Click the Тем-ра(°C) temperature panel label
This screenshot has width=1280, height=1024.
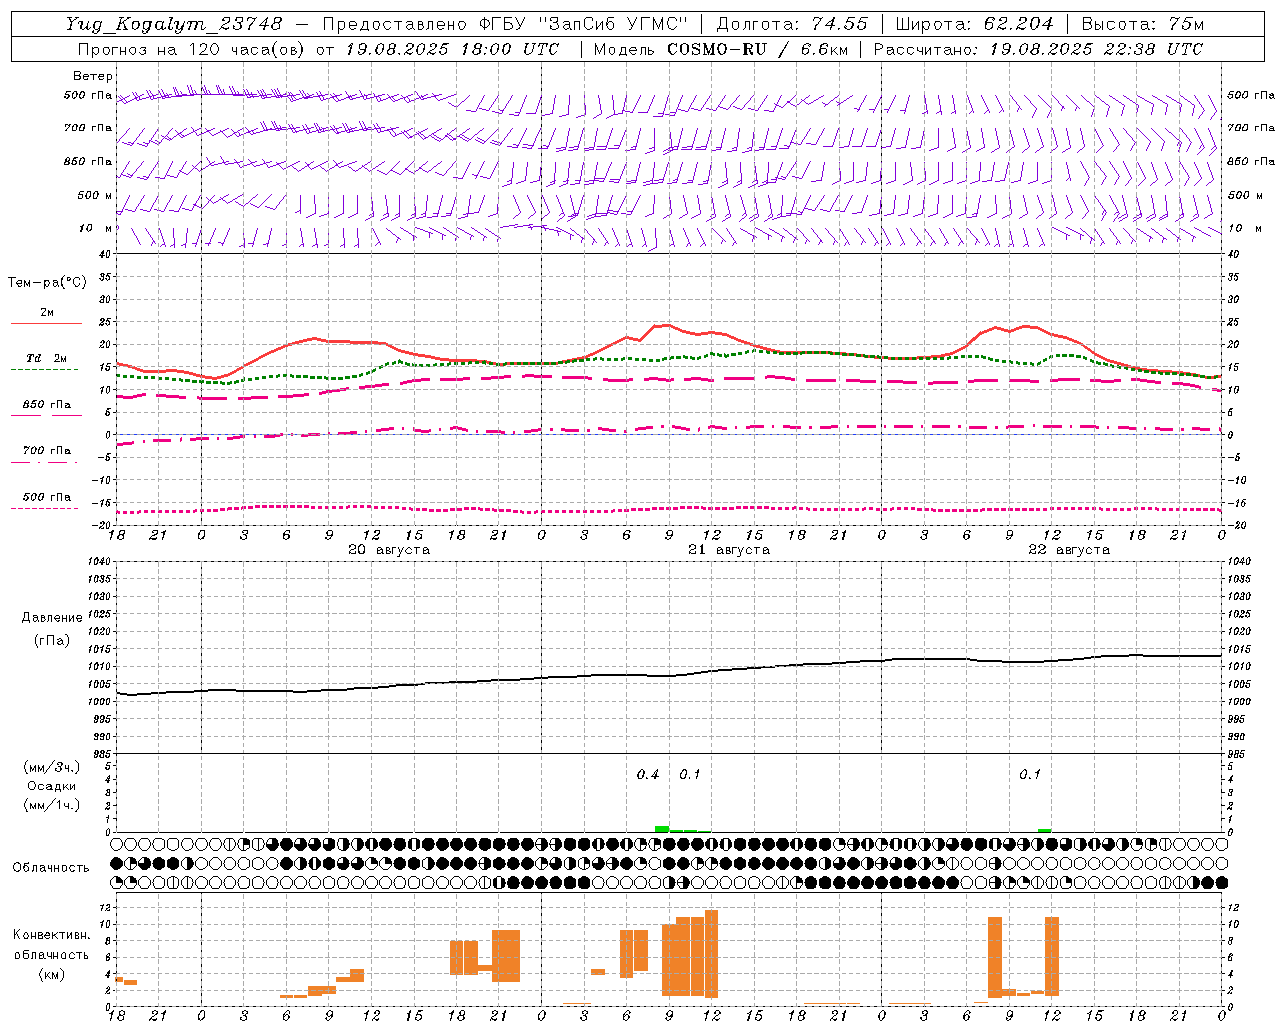tap(47, 283)
